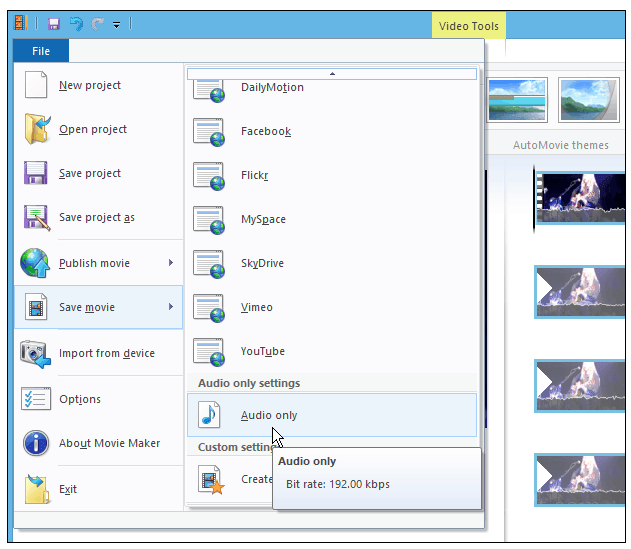Select Save movie menu entry

pyautogui.click(x=99, y=307)
